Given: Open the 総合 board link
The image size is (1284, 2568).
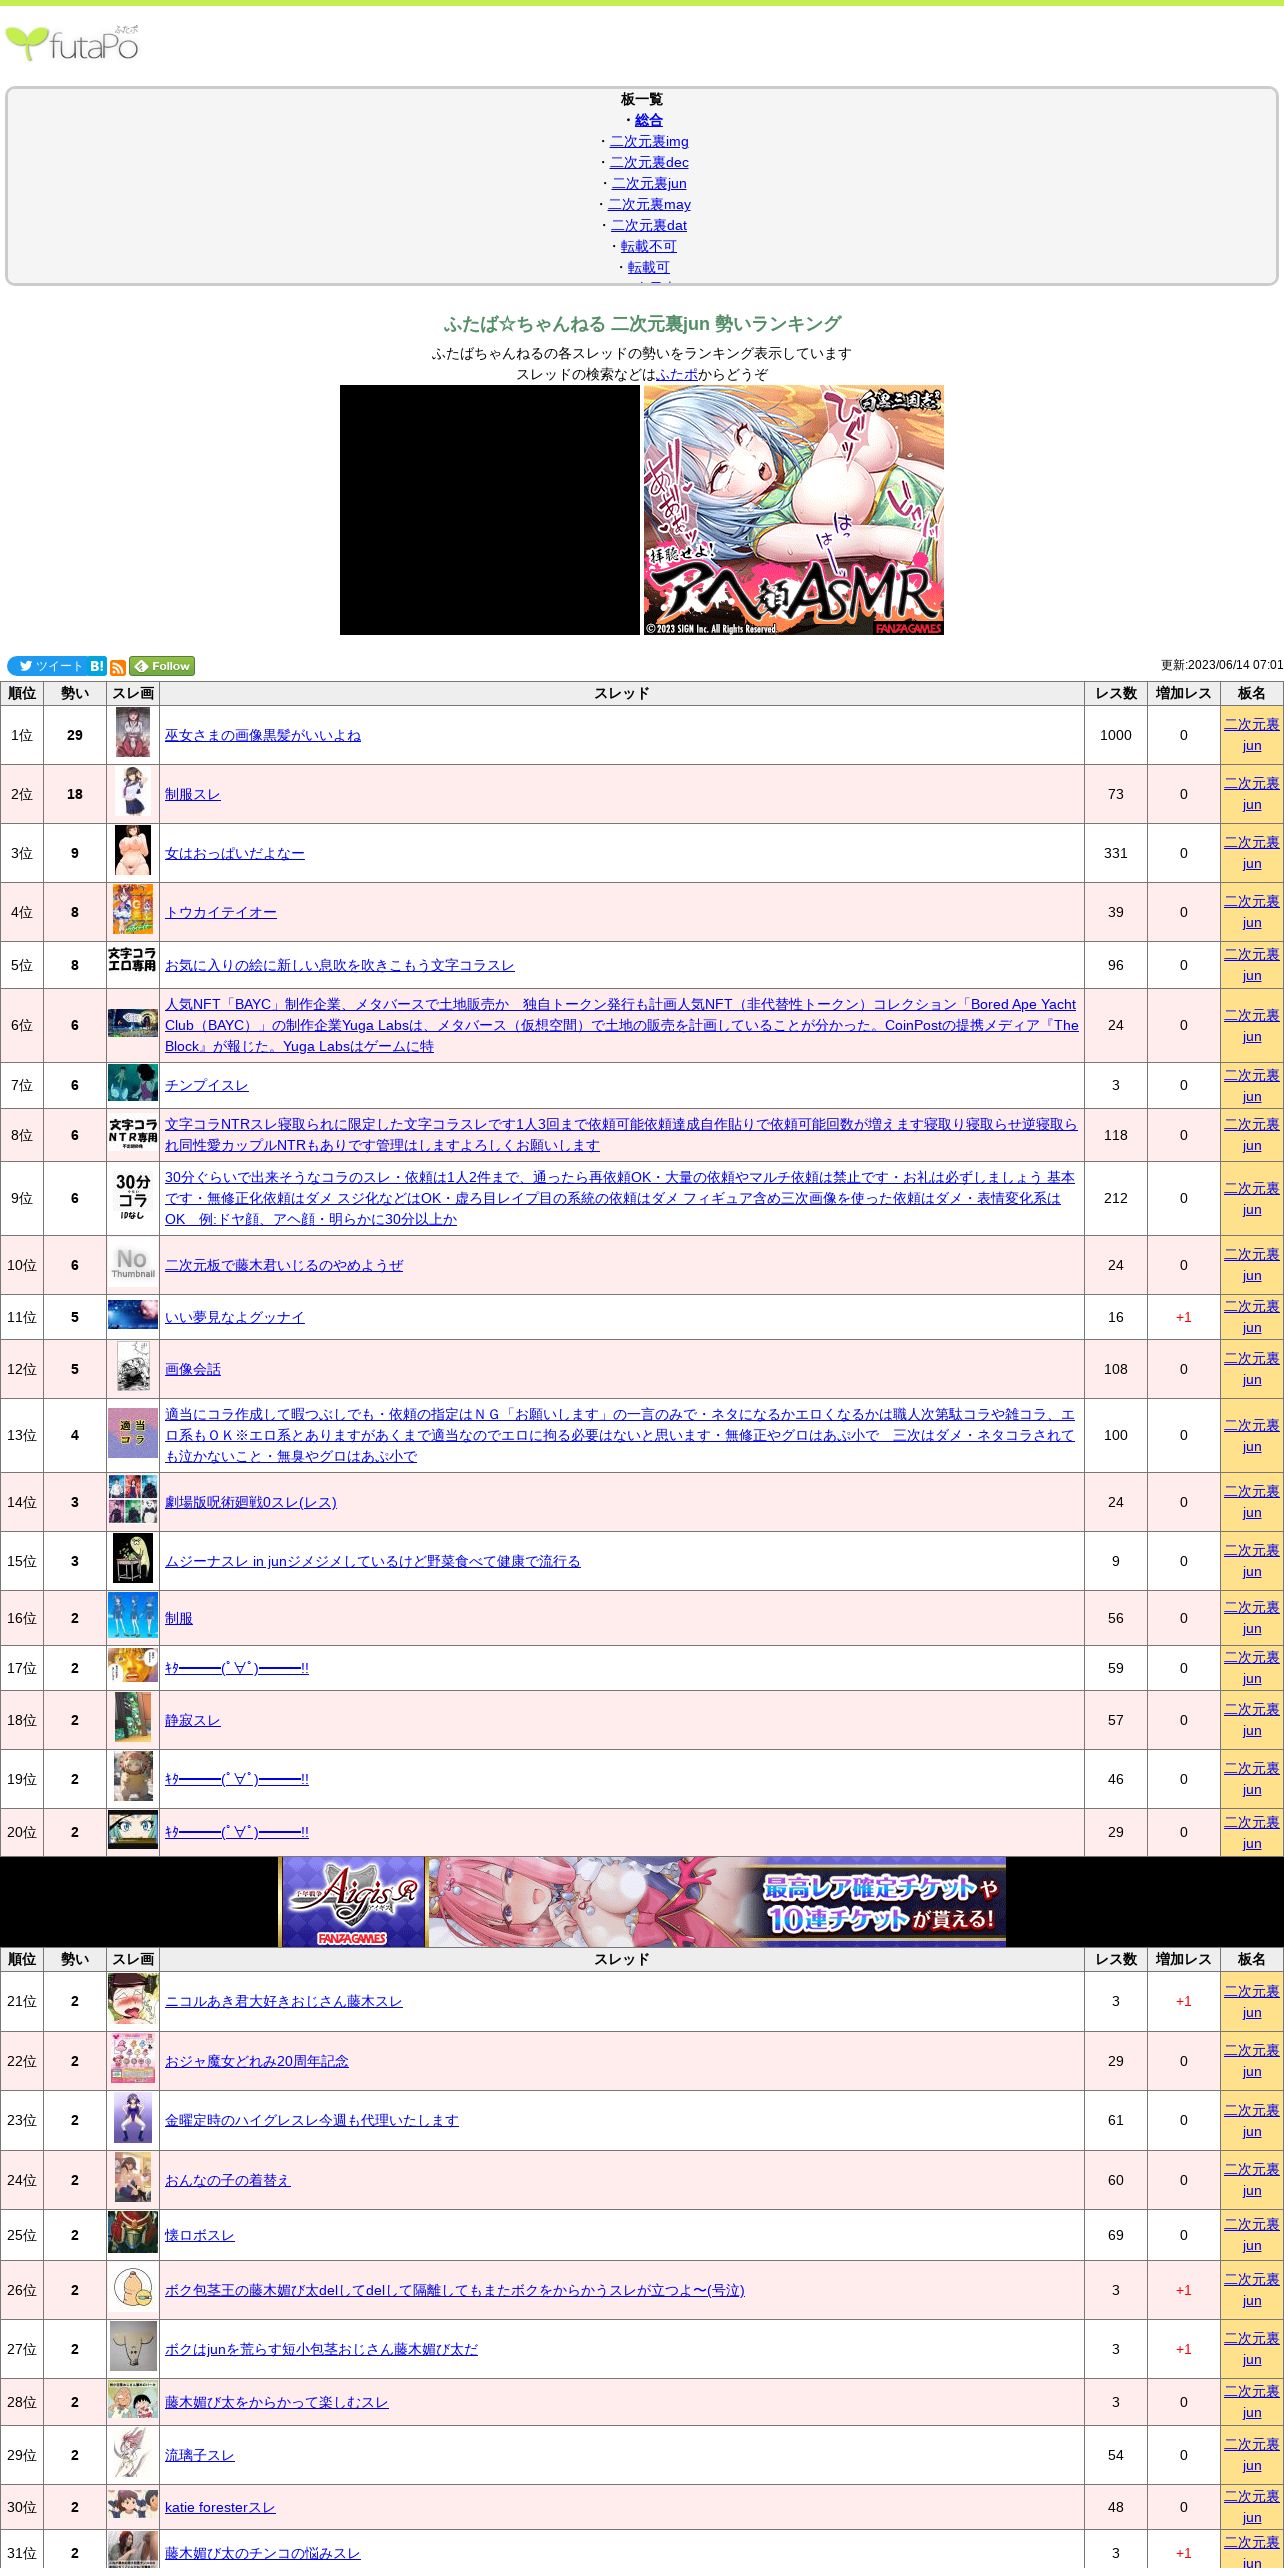Looking at the screenshot, I should [649, 120].
